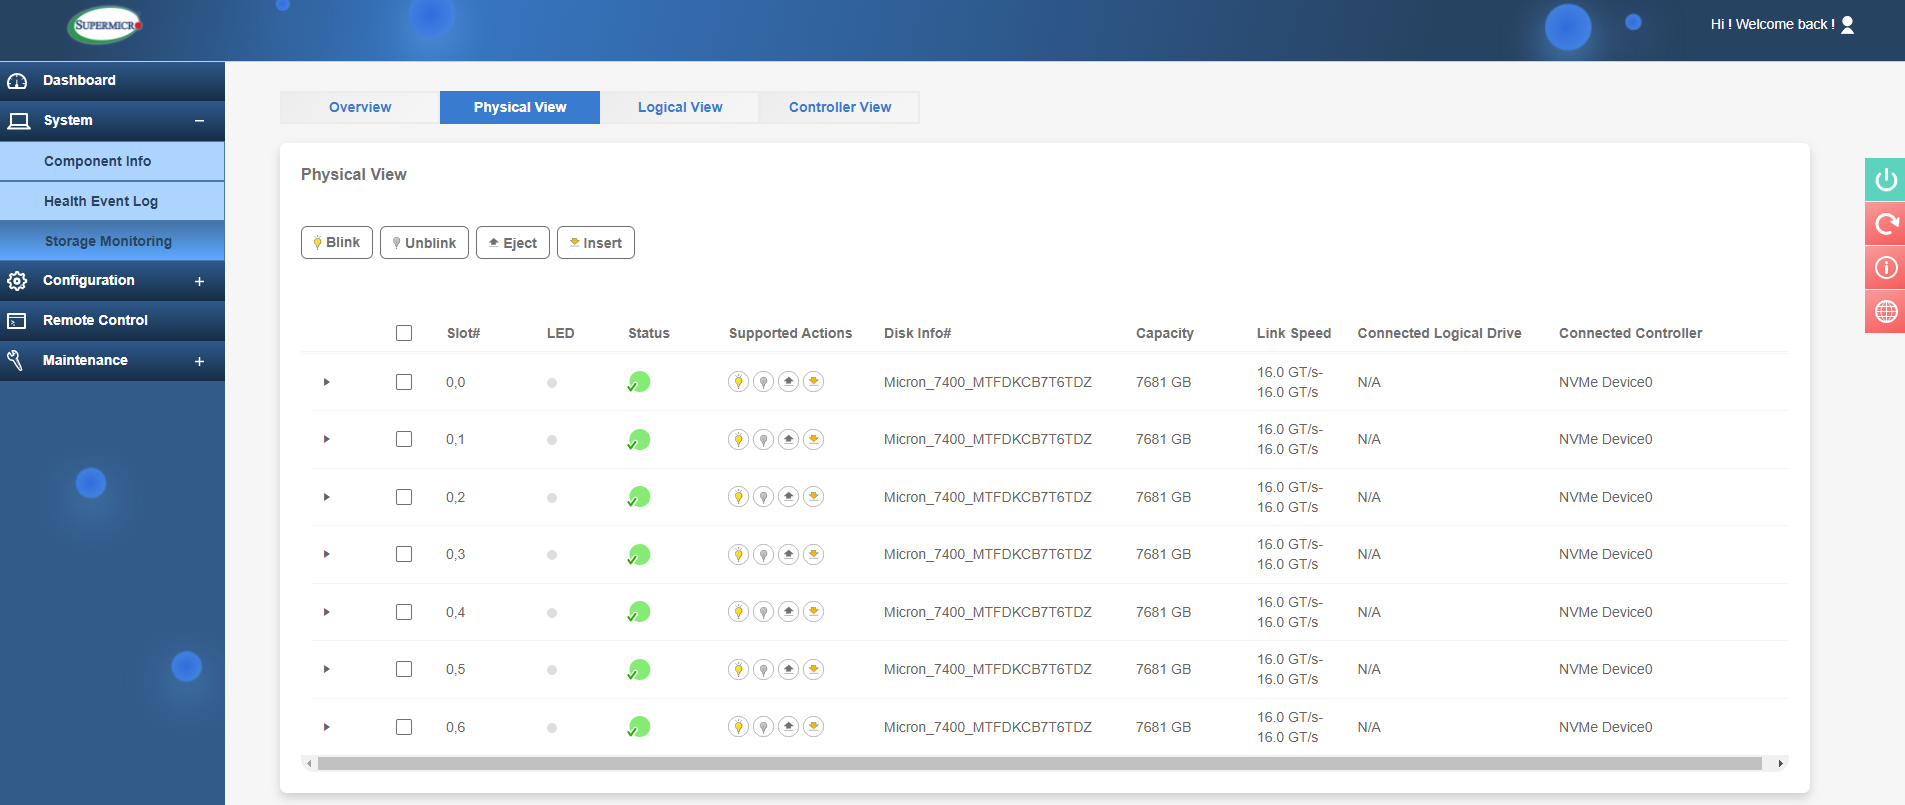Expand the row details for slot 0,3
Viewport: 1905px width, 805px height.
pos(326,554)
